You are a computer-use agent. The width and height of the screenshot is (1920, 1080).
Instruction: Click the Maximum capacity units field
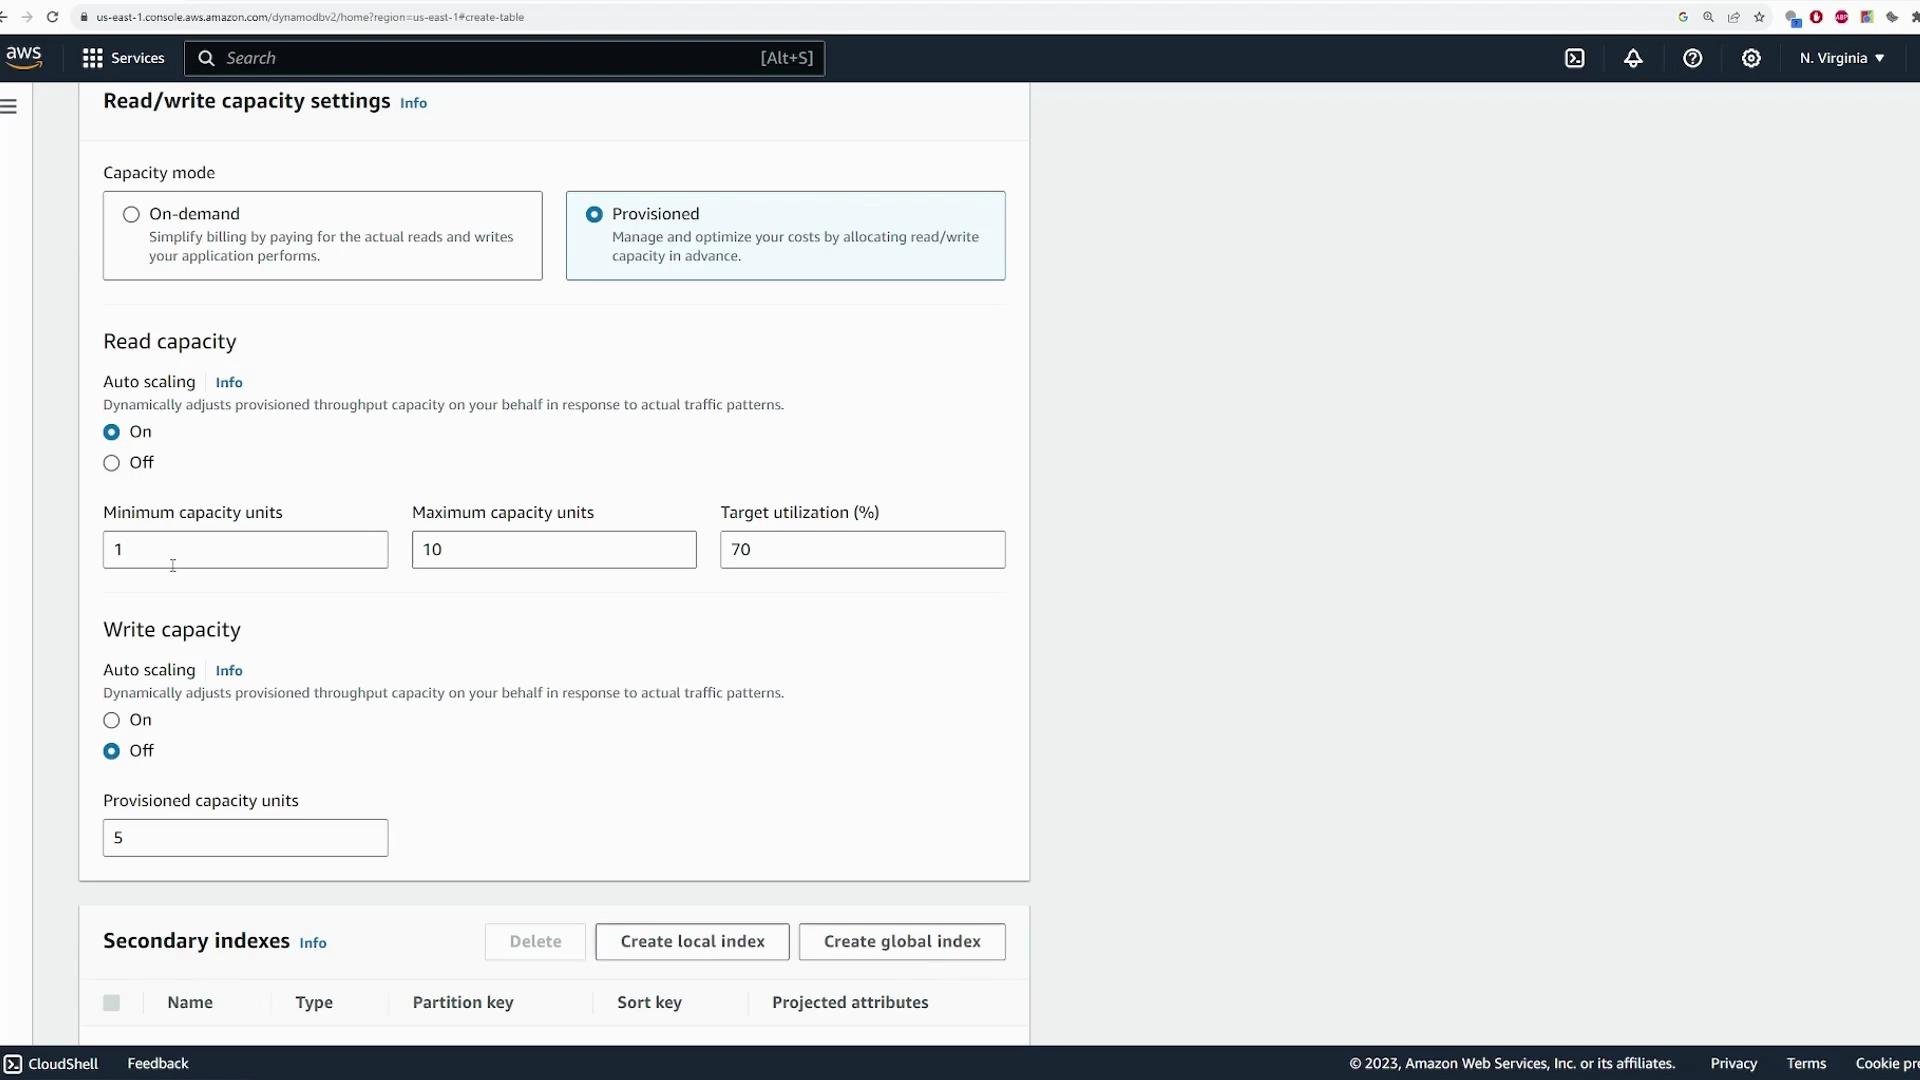point(554,550)
